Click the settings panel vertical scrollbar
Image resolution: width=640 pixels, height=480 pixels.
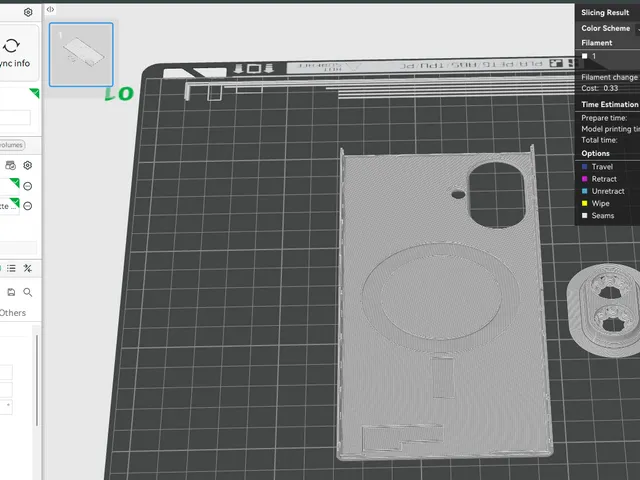point(37,380)
